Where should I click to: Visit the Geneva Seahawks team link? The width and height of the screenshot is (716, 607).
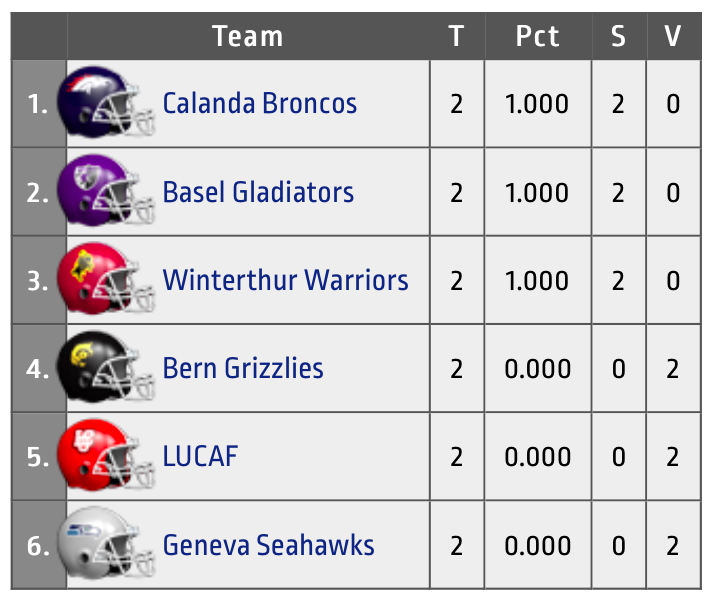point(268,545)
